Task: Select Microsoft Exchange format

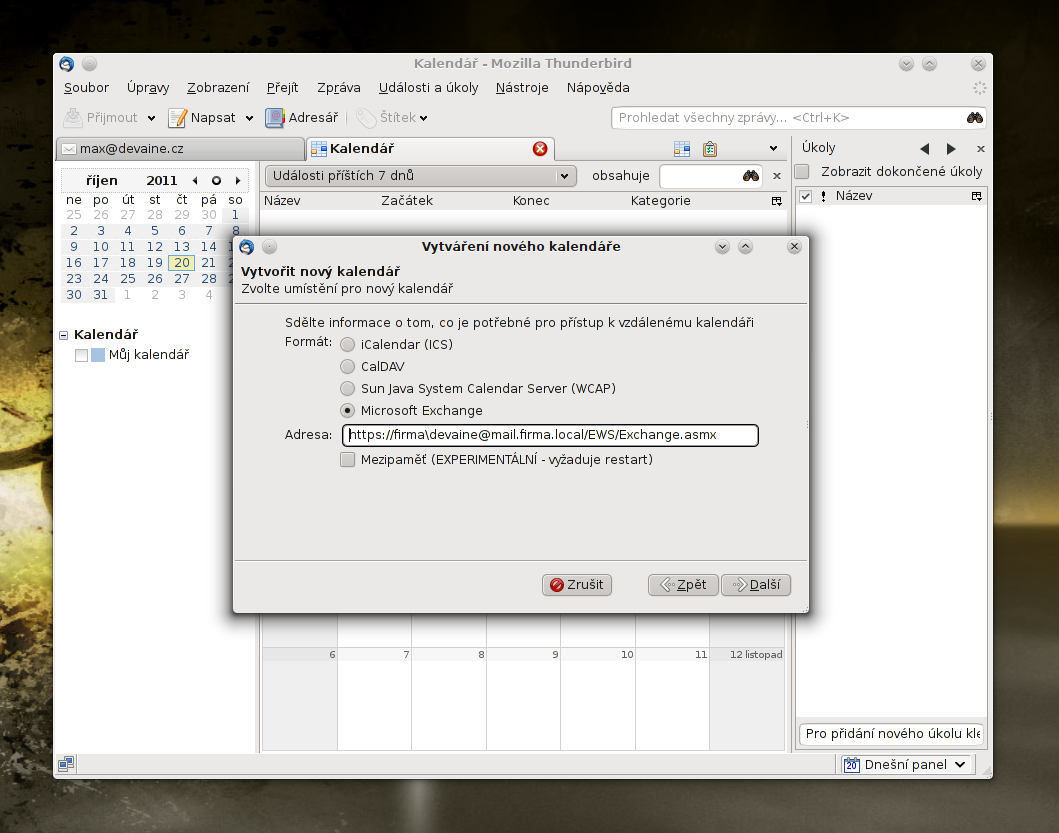Action: pos(347,411)
